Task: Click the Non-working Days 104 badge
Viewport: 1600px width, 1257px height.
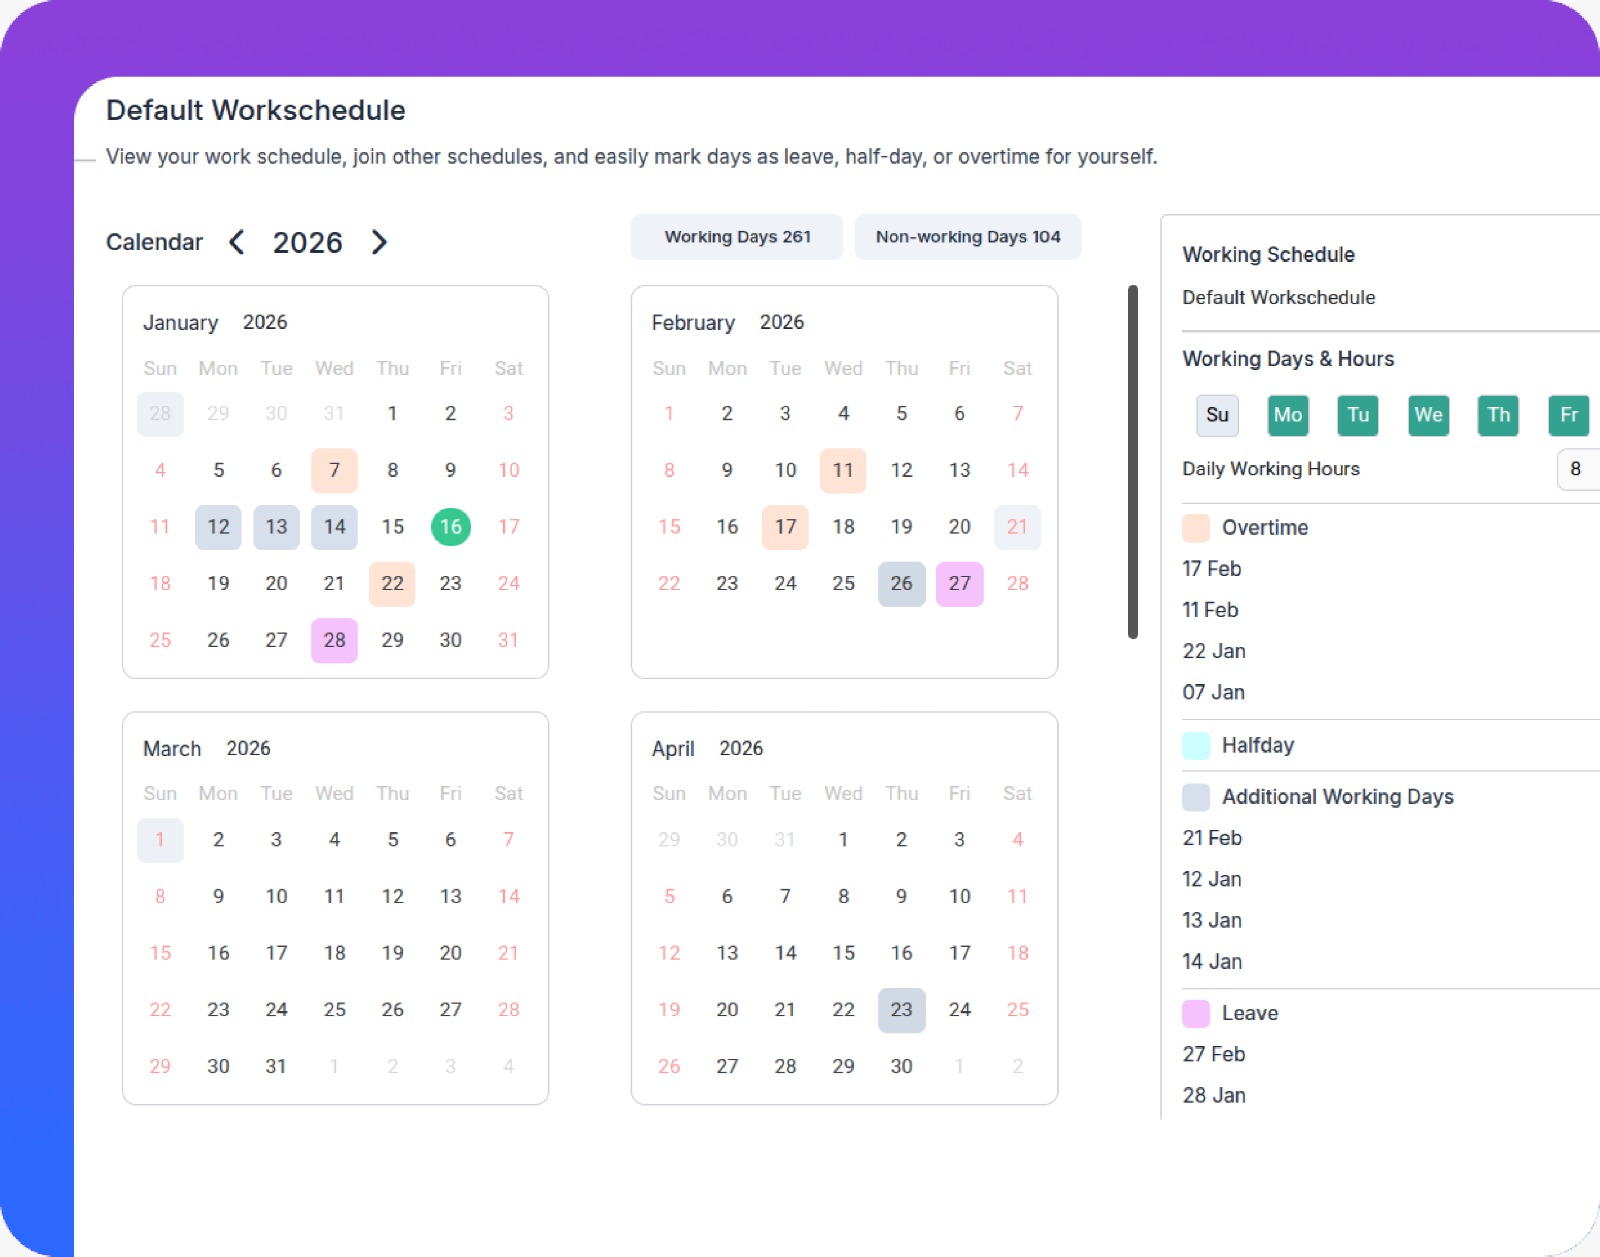Action: (x=967, y=237)
